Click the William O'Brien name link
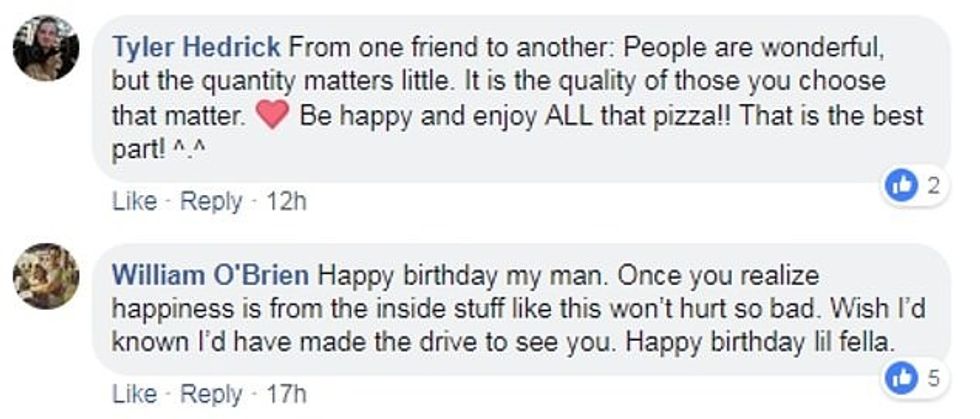 coord(212,275)
